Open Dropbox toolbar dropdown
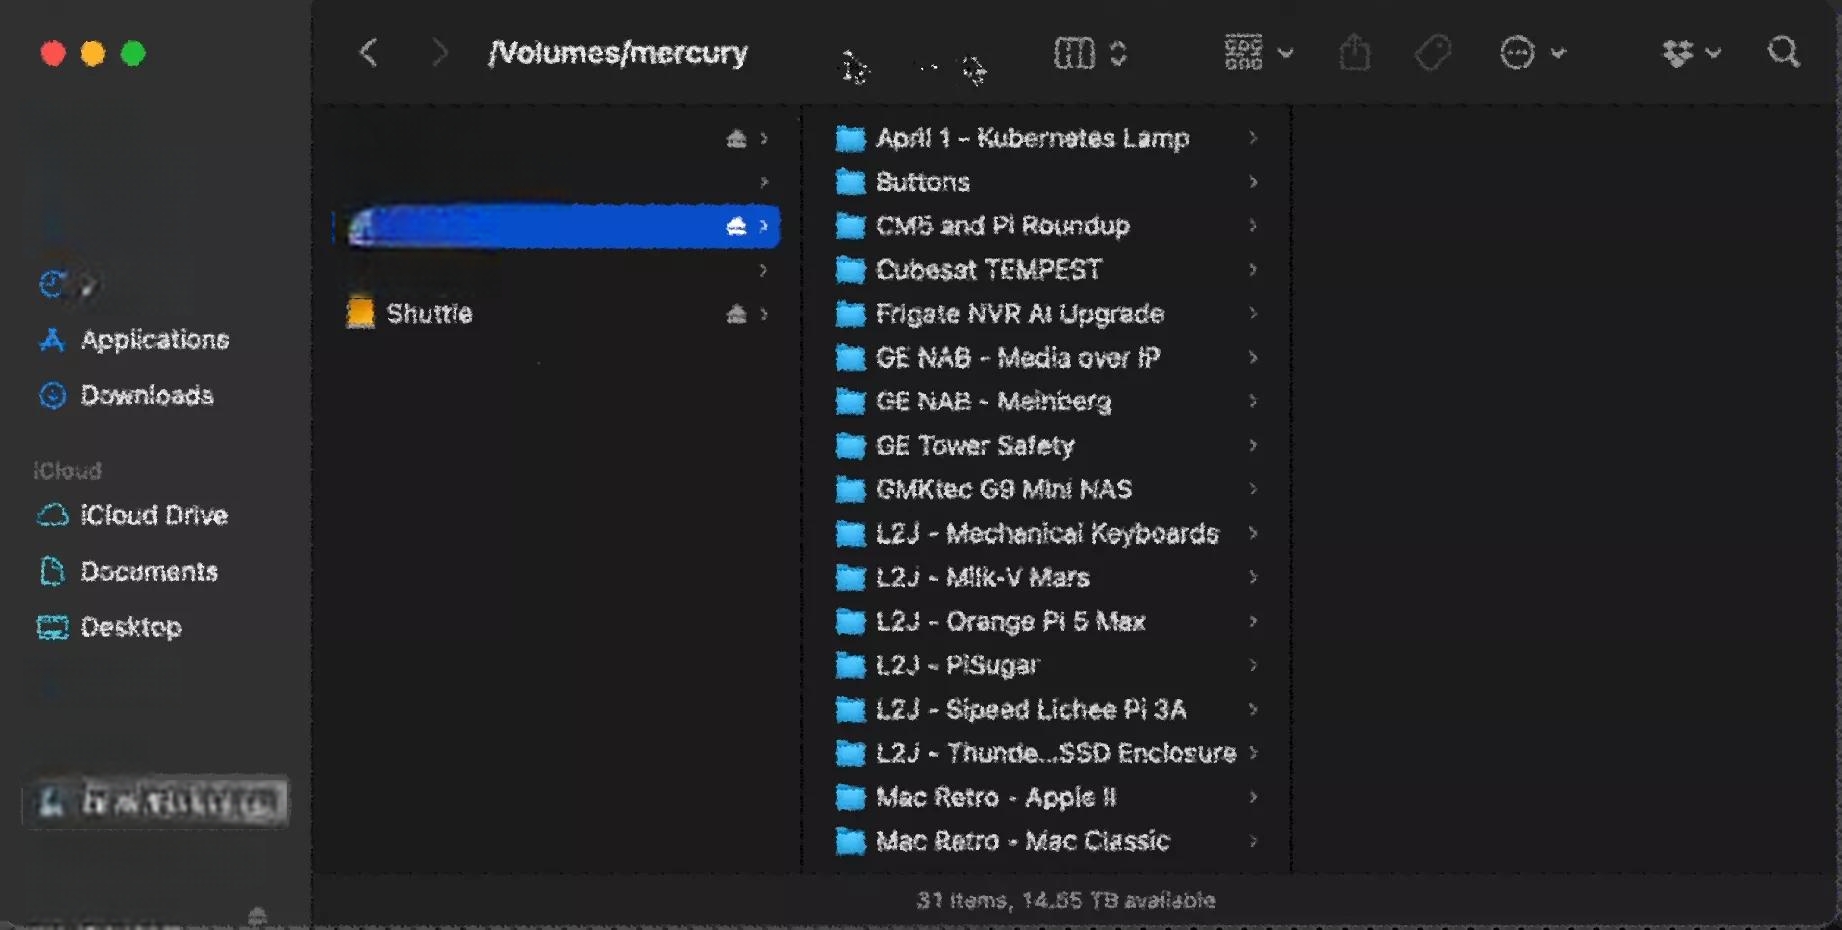 point(1690,53)
